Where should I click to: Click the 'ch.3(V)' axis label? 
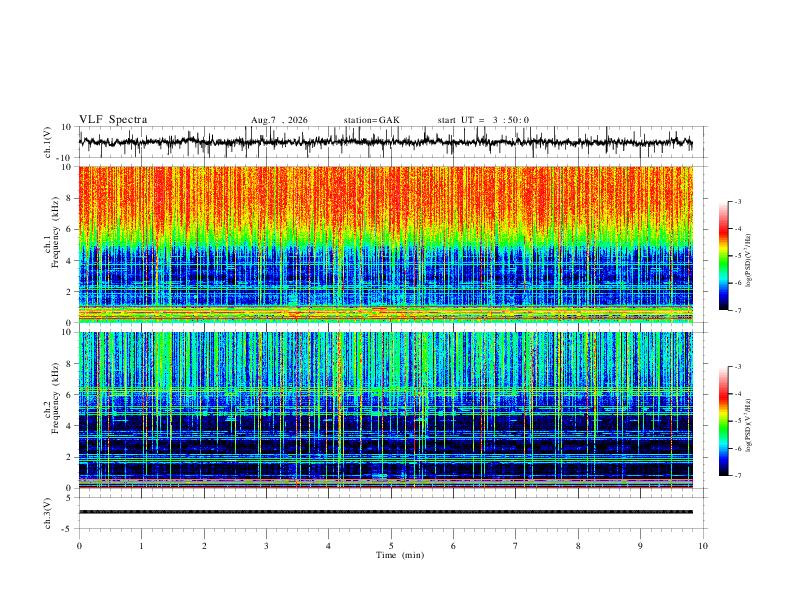click(48, 513)
